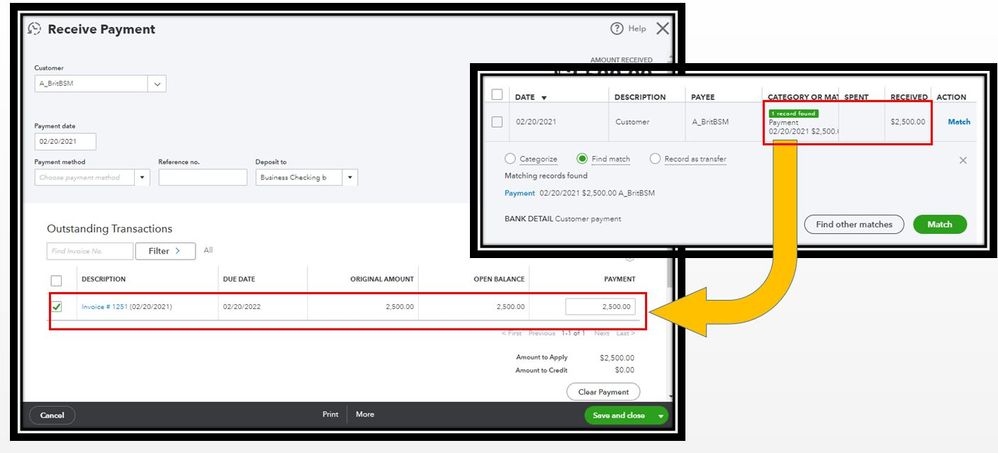Click the '1 record found' green badge
Viewport: 998px width, 453px height.
coord(793,113)
